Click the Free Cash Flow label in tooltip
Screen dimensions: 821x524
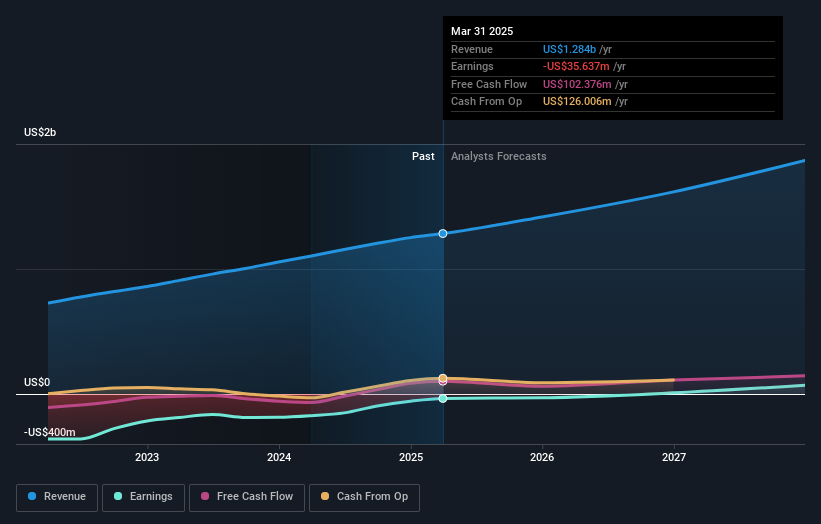pos(489,84)
